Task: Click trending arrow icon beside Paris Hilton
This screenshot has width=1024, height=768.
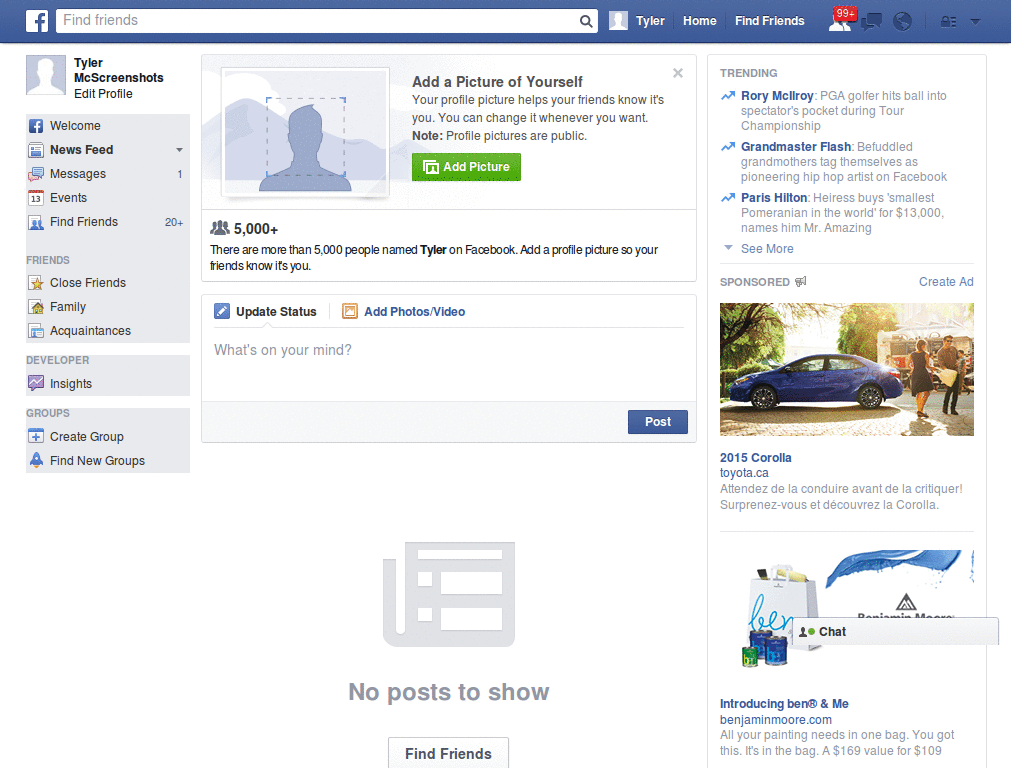Action: click(x=728, y=198)
